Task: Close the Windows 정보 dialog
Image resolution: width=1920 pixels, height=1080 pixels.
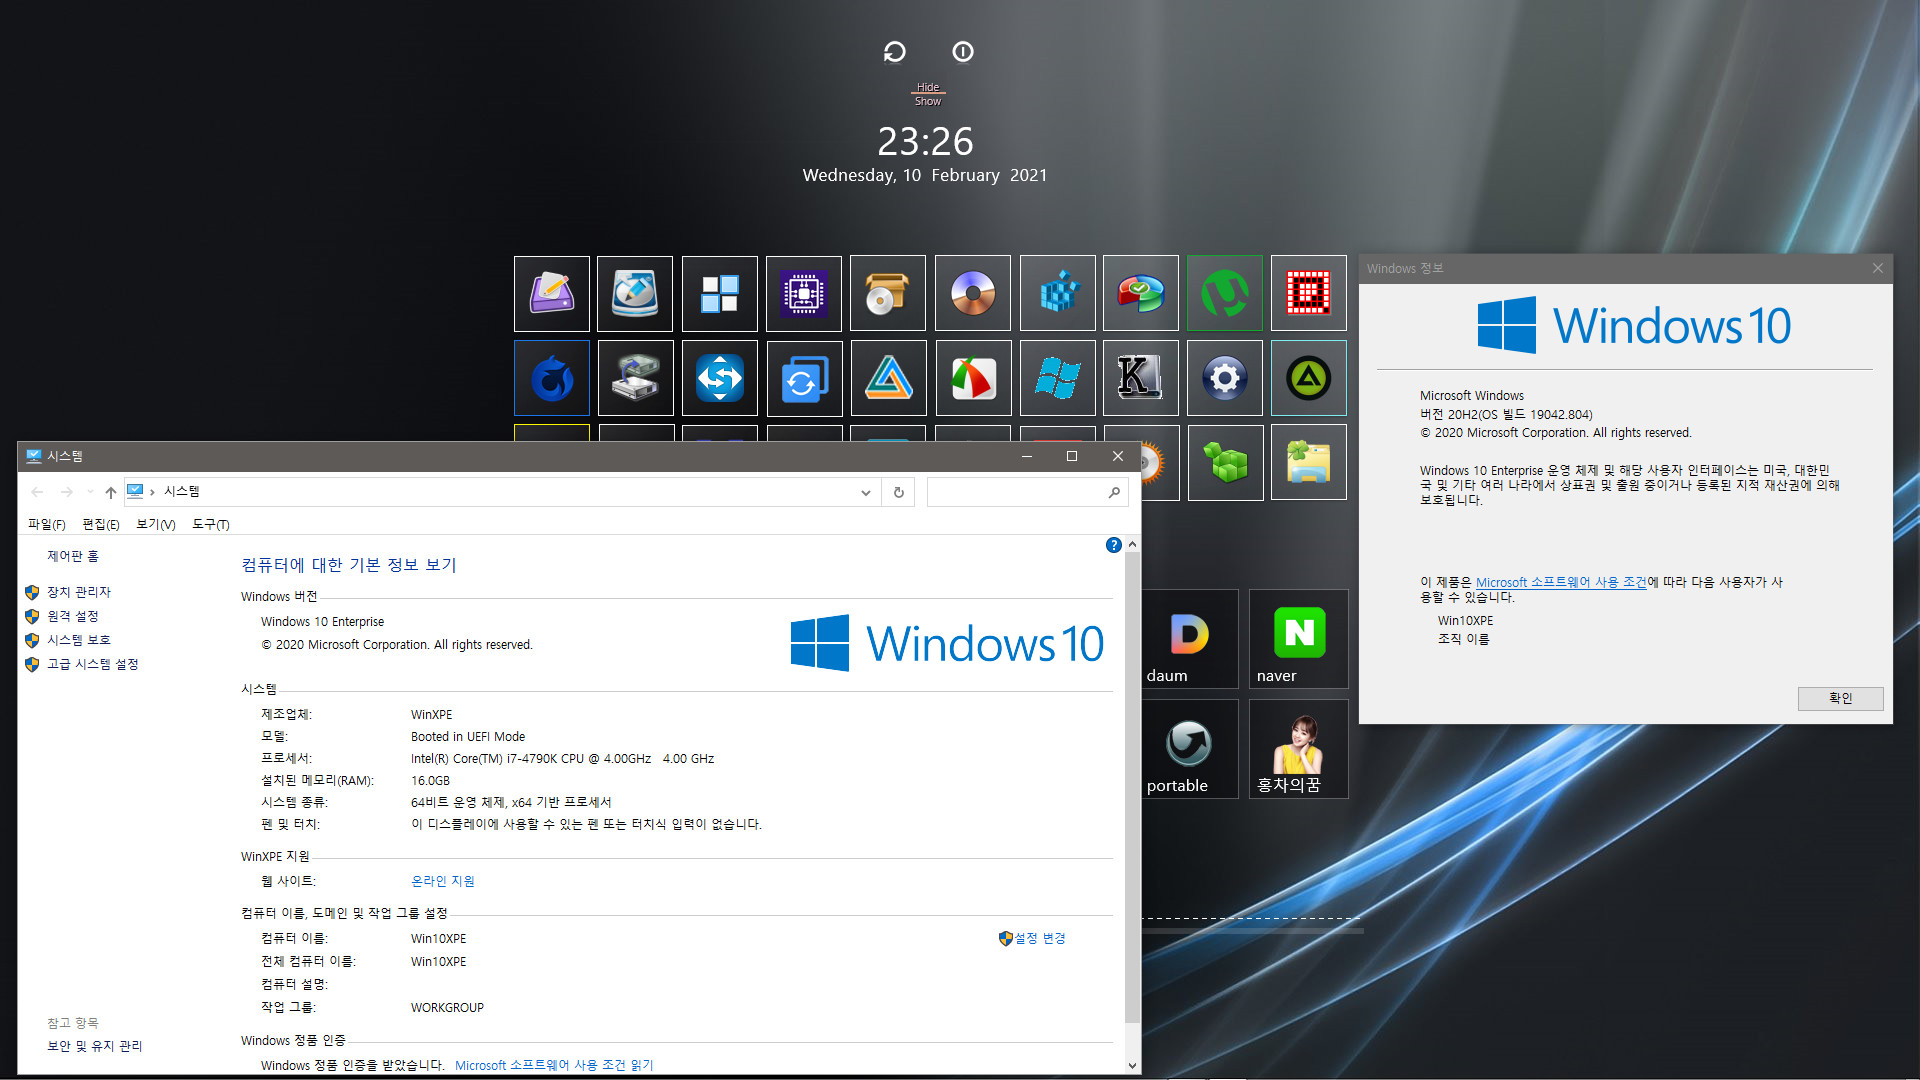Action: (x=1877, y=268)
